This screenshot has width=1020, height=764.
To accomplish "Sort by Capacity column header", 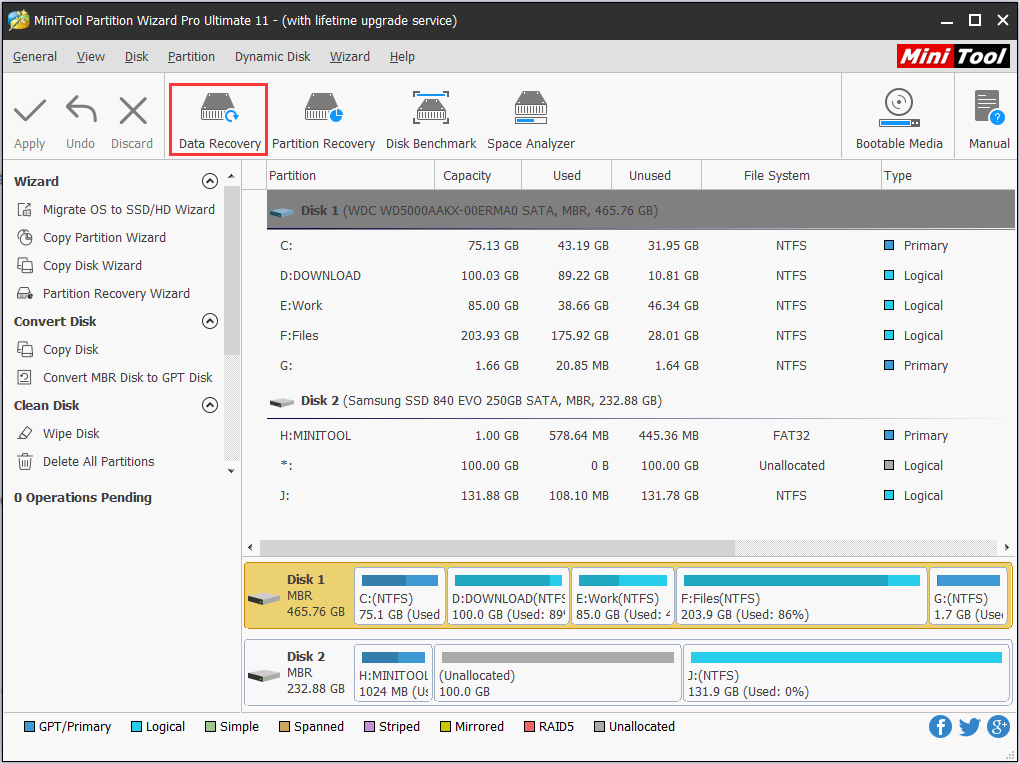I will tap(477, 176).
